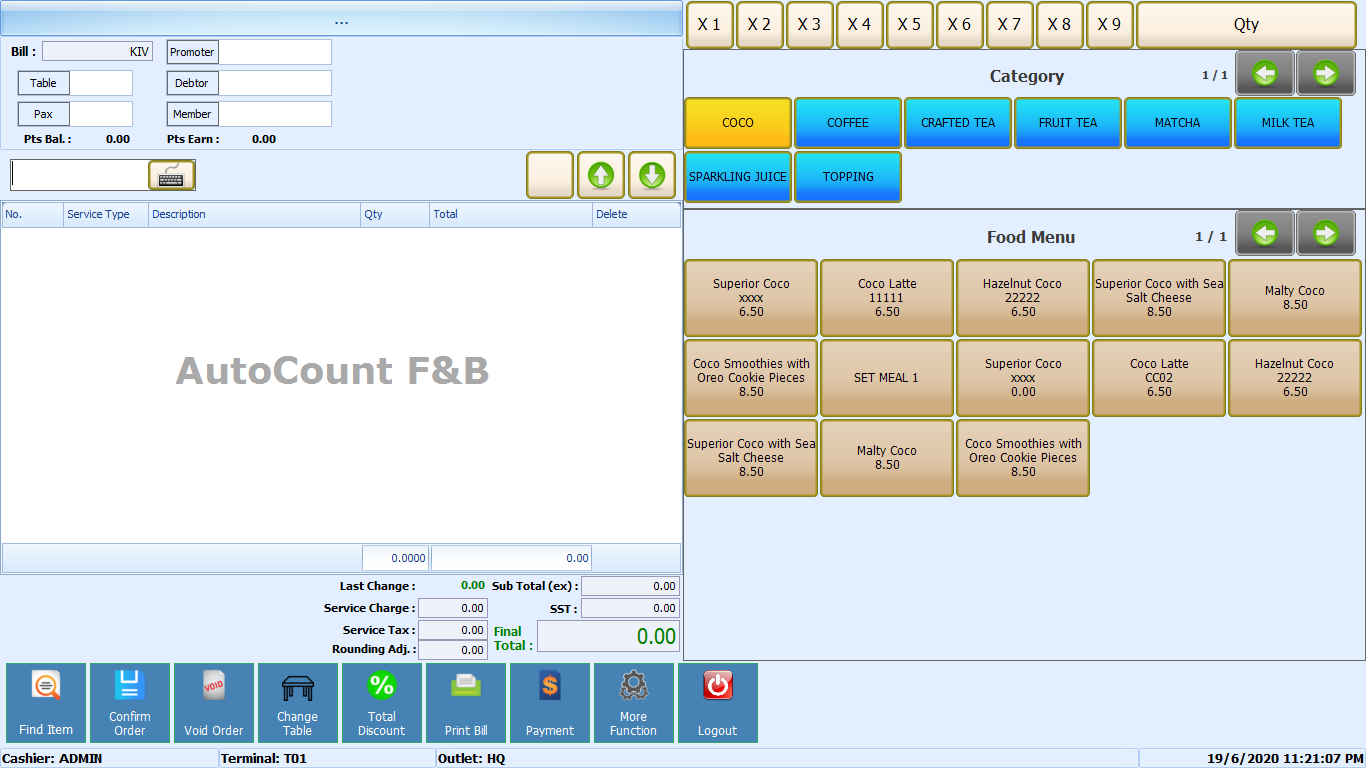Set quantity multiplier X 3
The height and width of the screenshot is (768, 1366).
tap(810, 25)
